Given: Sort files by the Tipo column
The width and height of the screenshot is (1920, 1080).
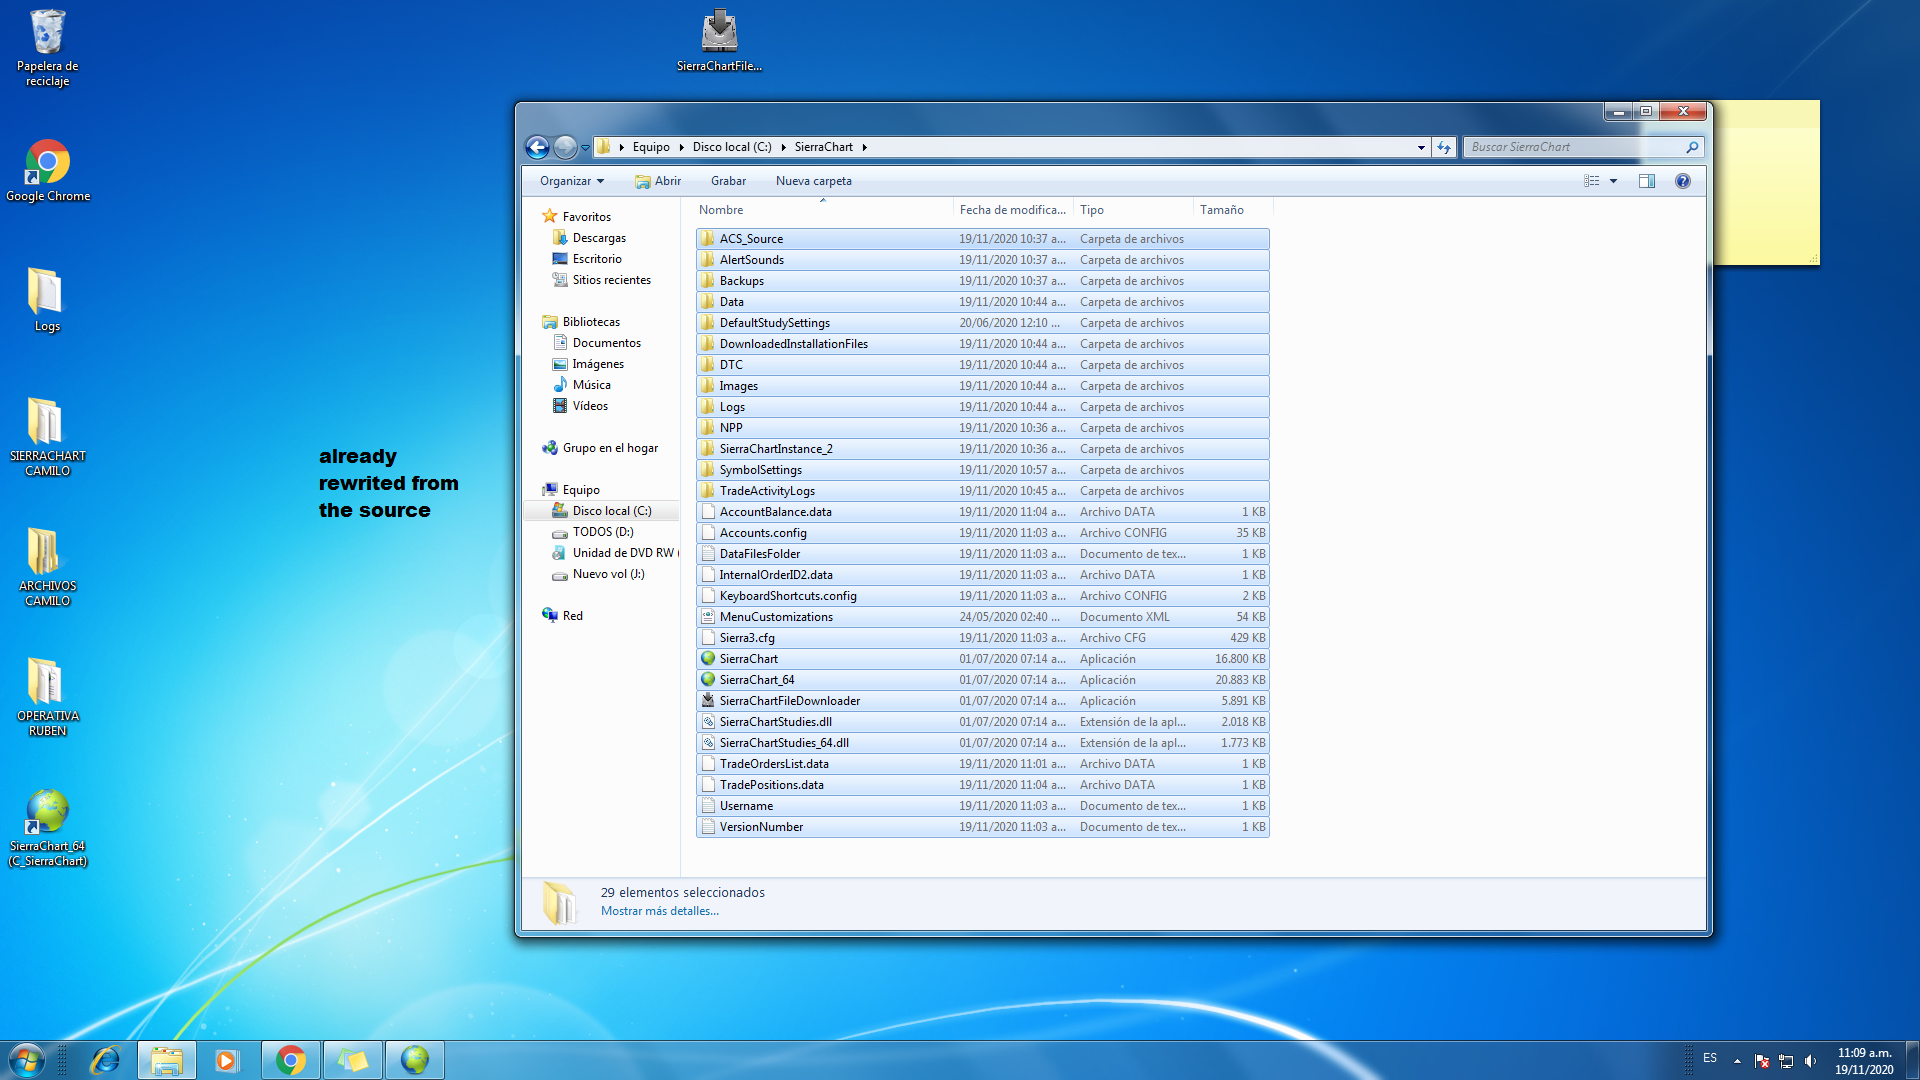Looking at the screenshot, I should click(x=1133, y=210).
